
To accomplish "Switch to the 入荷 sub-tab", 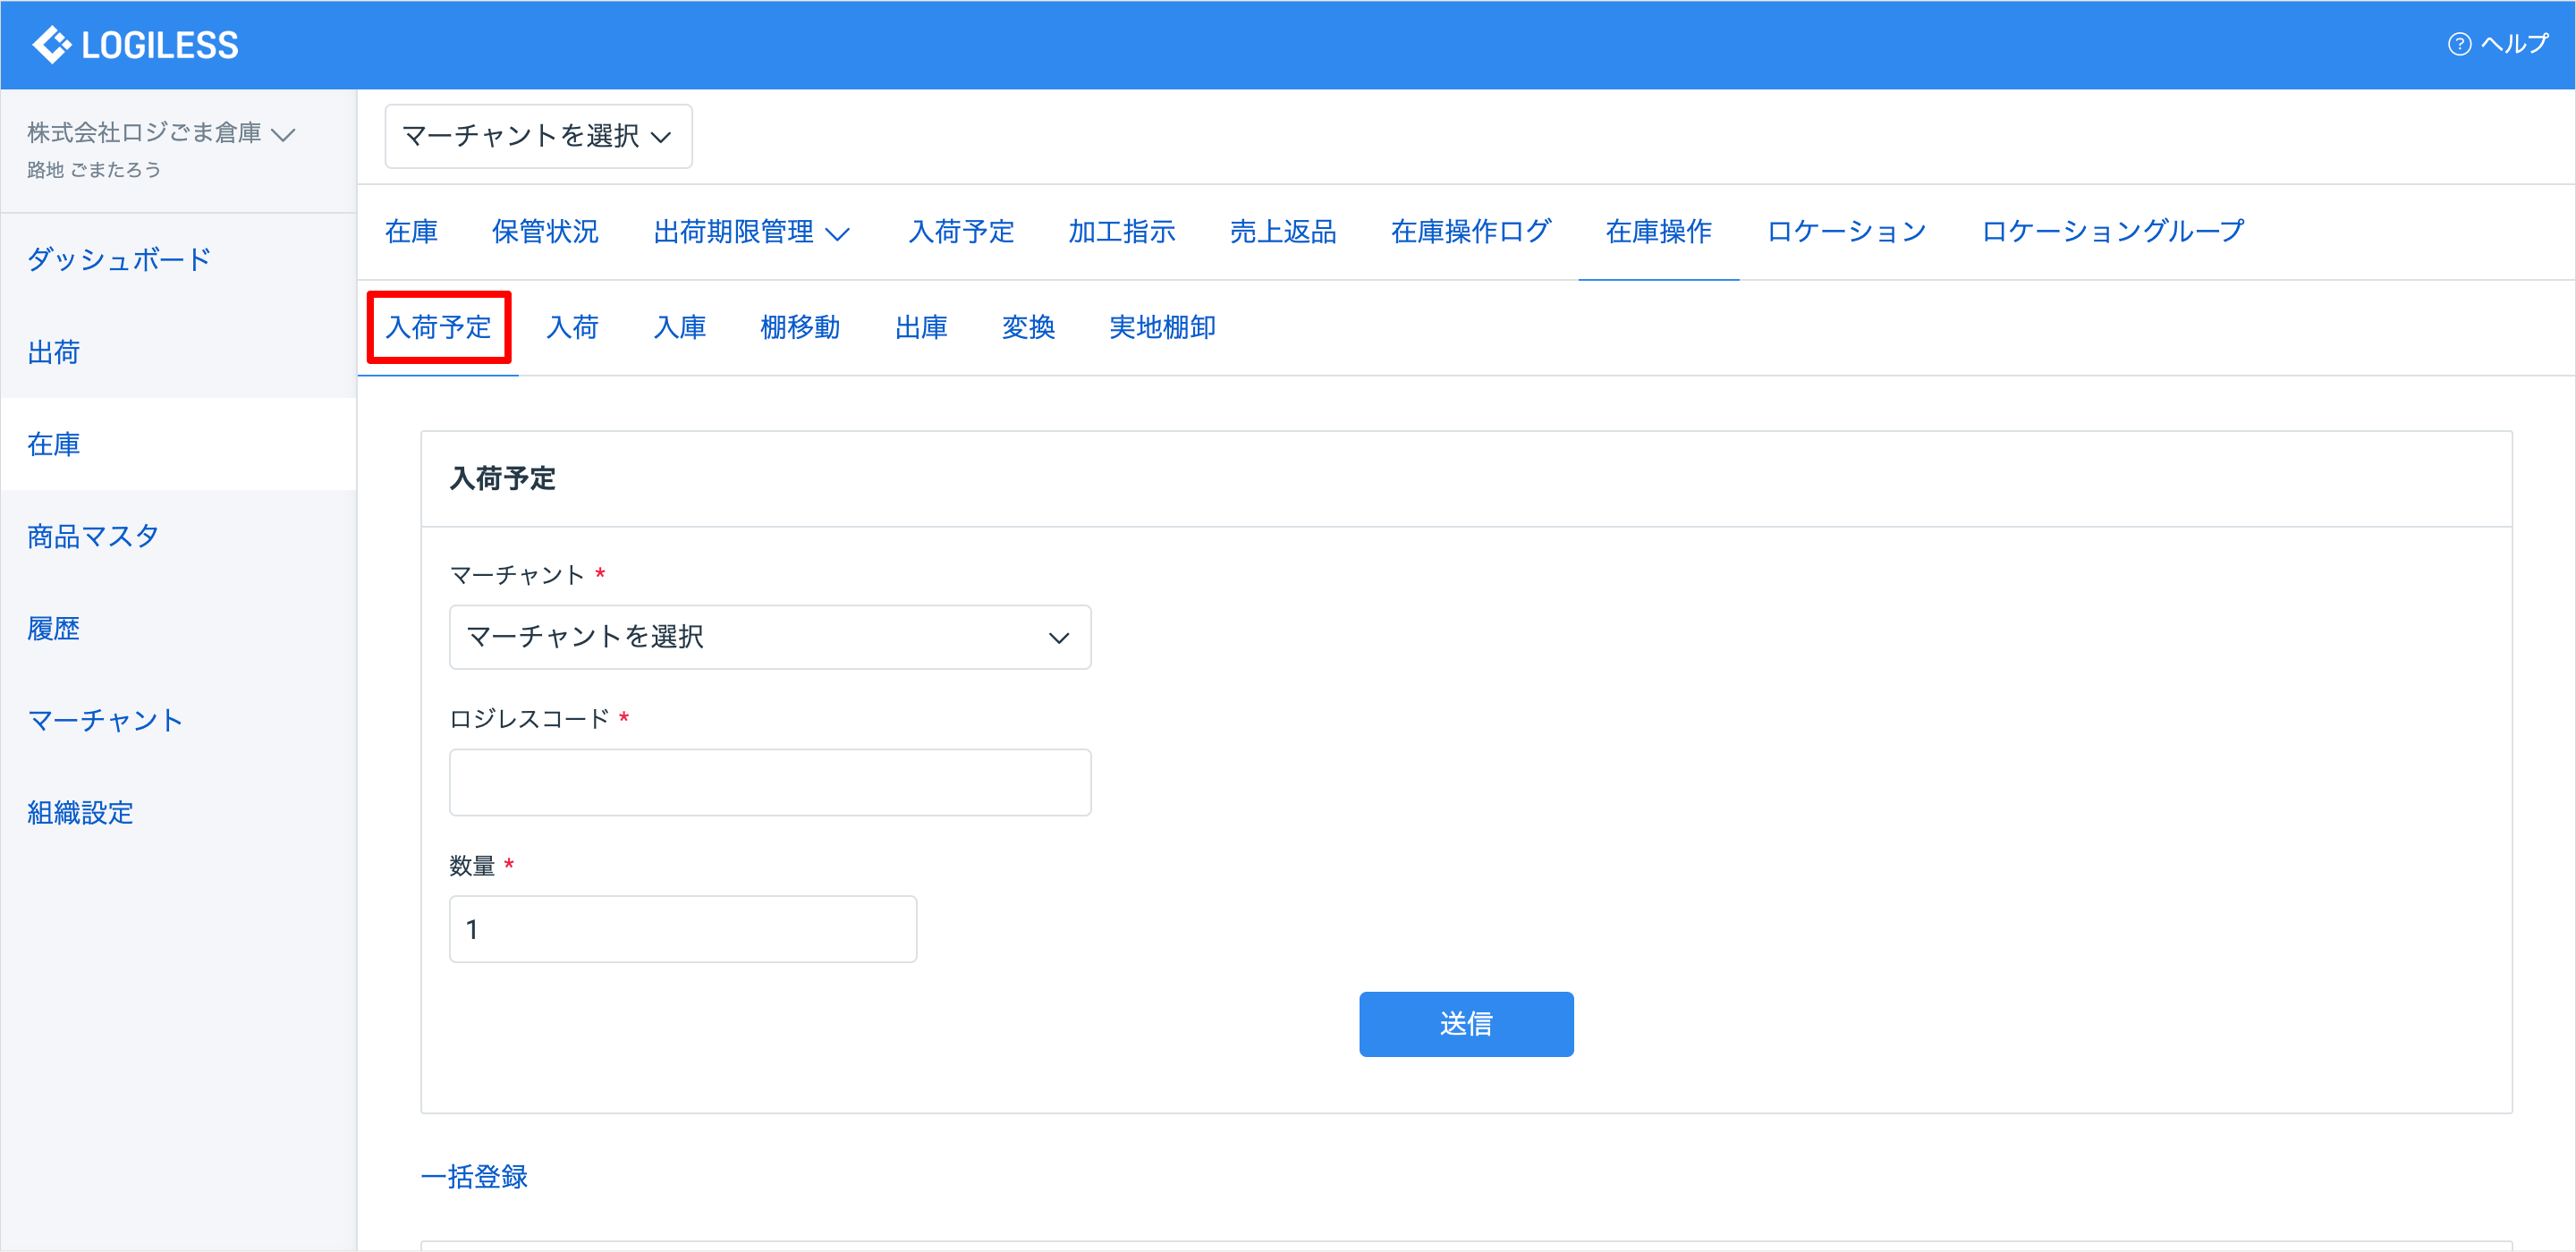I will (572, 328).
